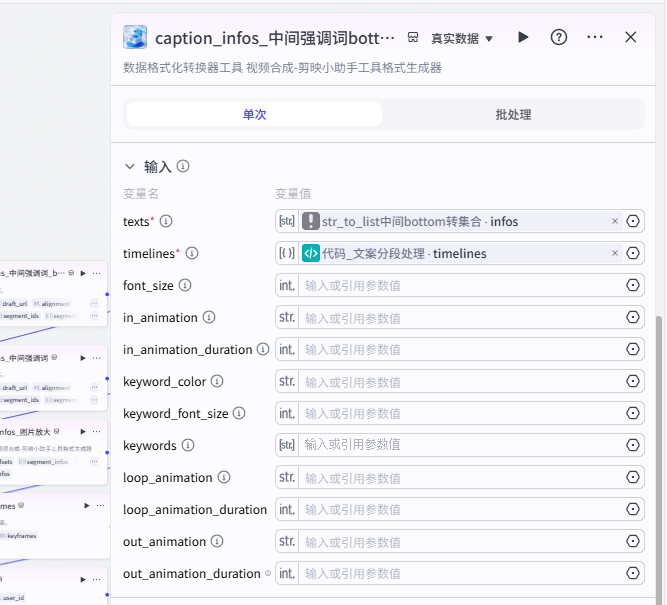The image size is (667, 605).
Task: Open variable picker for font_size
Action: (633, 285)
